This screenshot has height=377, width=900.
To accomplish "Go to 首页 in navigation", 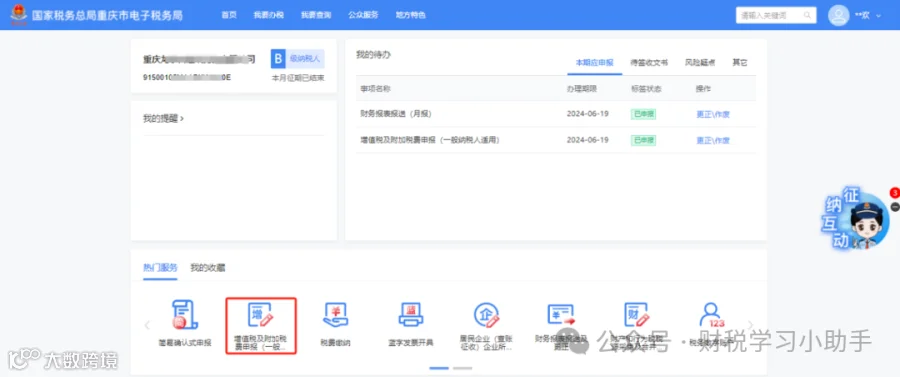I will click(x=229, y=15).
